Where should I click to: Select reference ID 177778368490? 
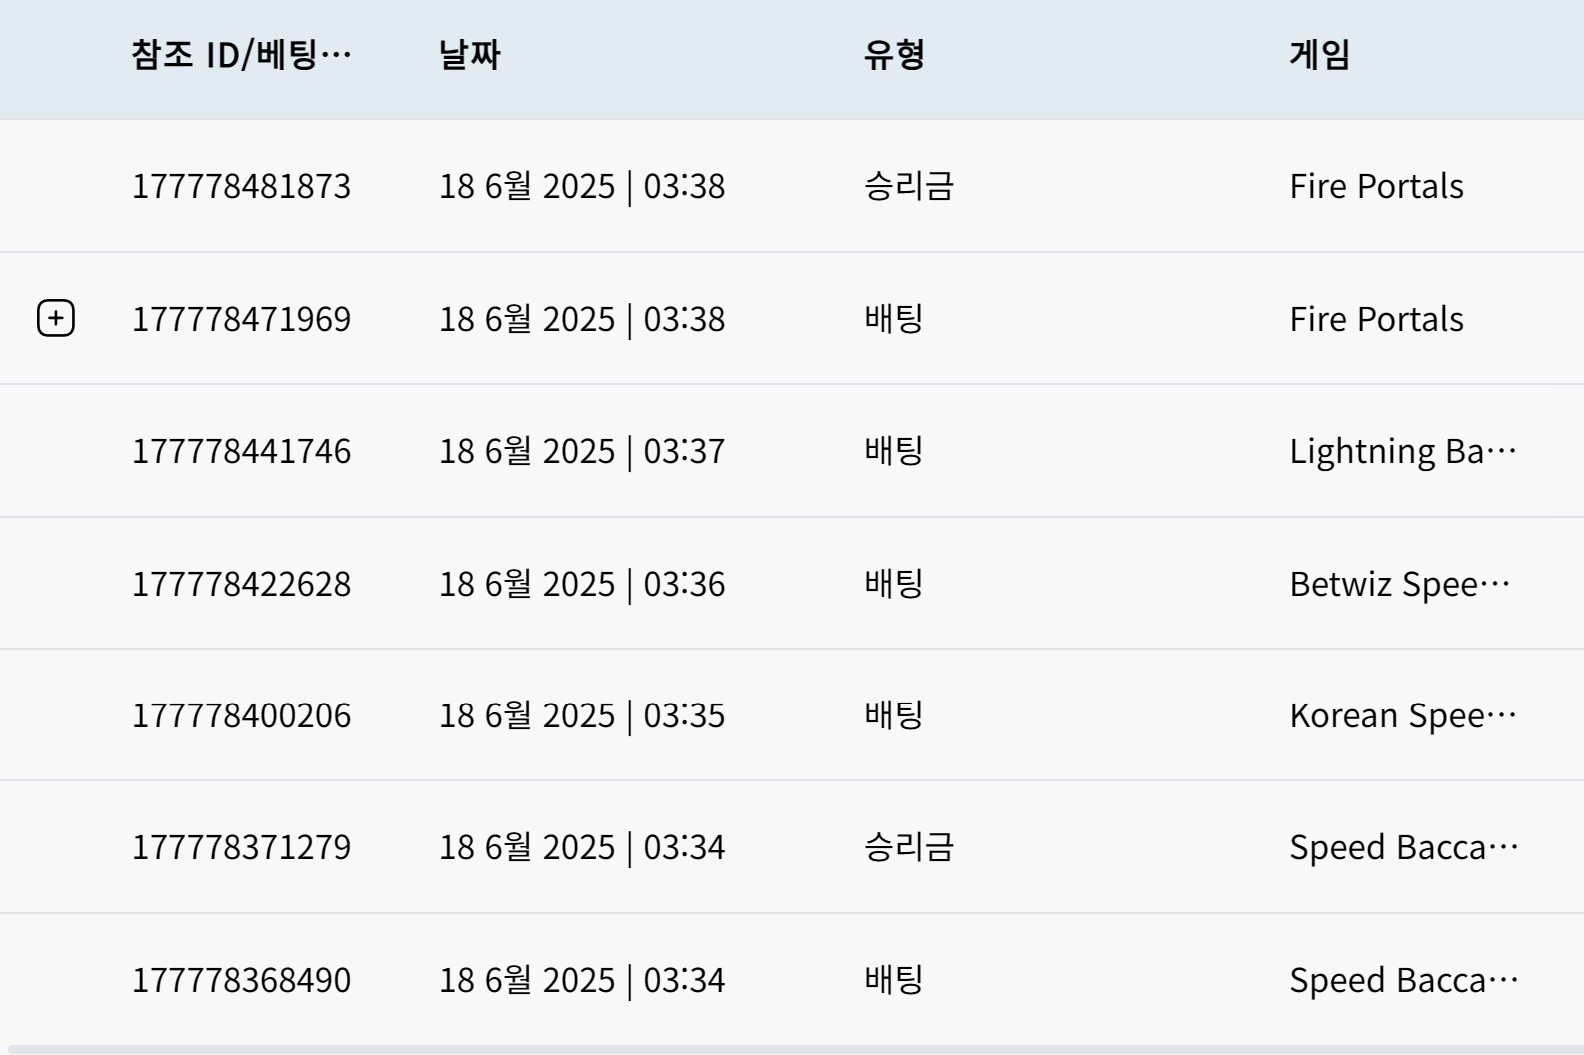click(241, 980)
